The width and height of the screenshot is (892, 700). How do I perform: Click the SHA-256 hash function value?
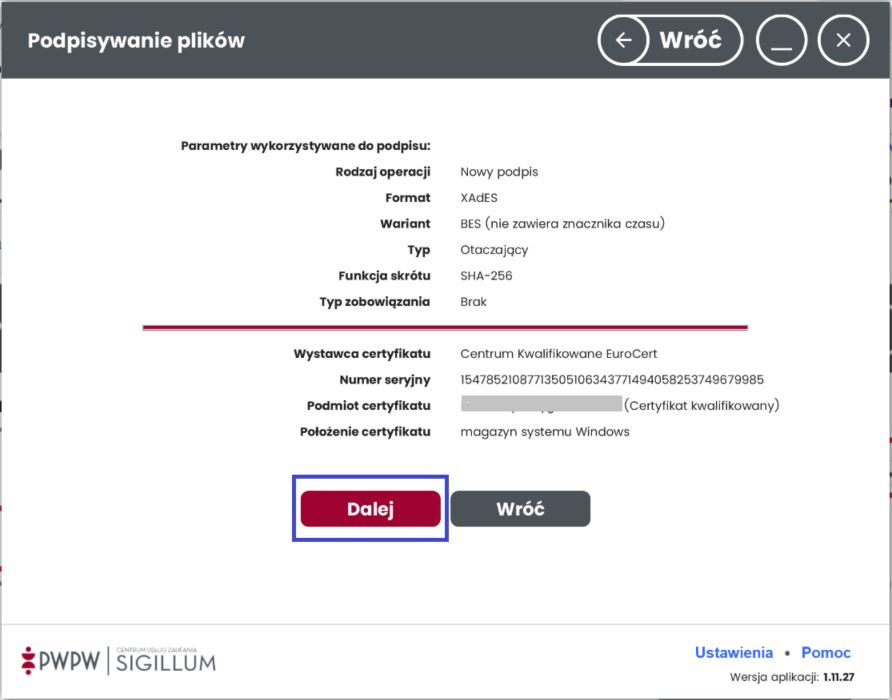click(x=486, y=275)
